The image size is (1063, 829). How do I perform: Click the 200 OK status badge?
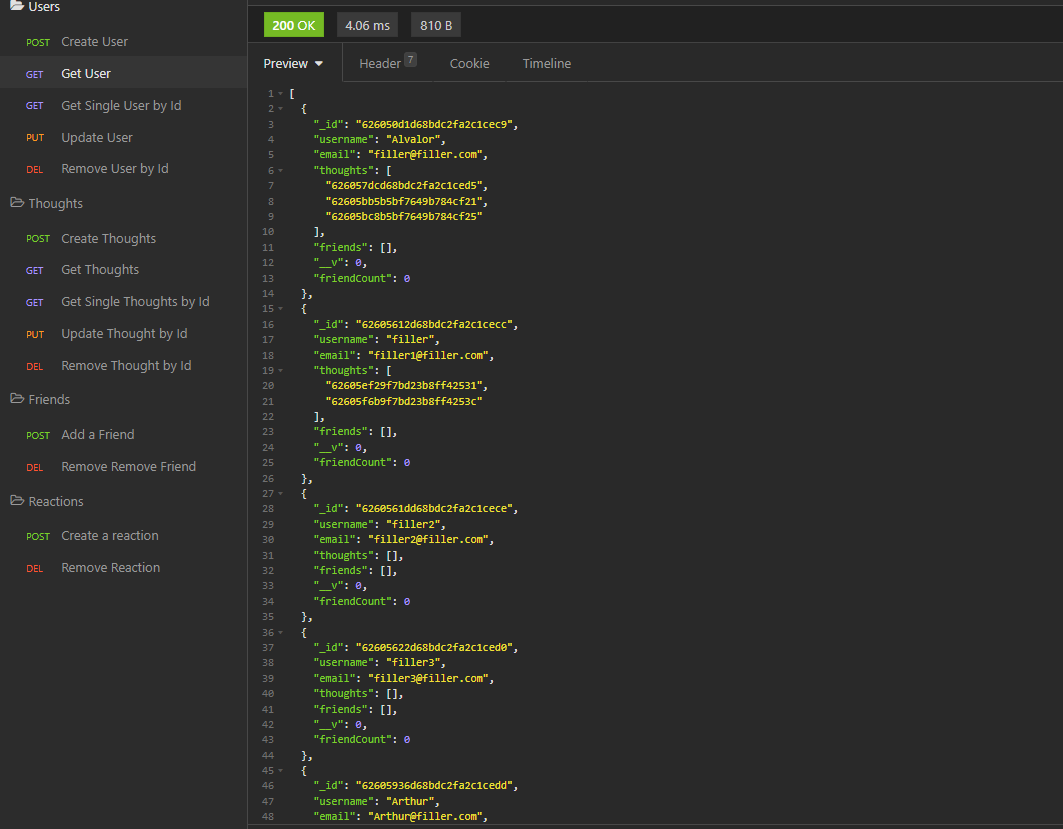point(294,25)
